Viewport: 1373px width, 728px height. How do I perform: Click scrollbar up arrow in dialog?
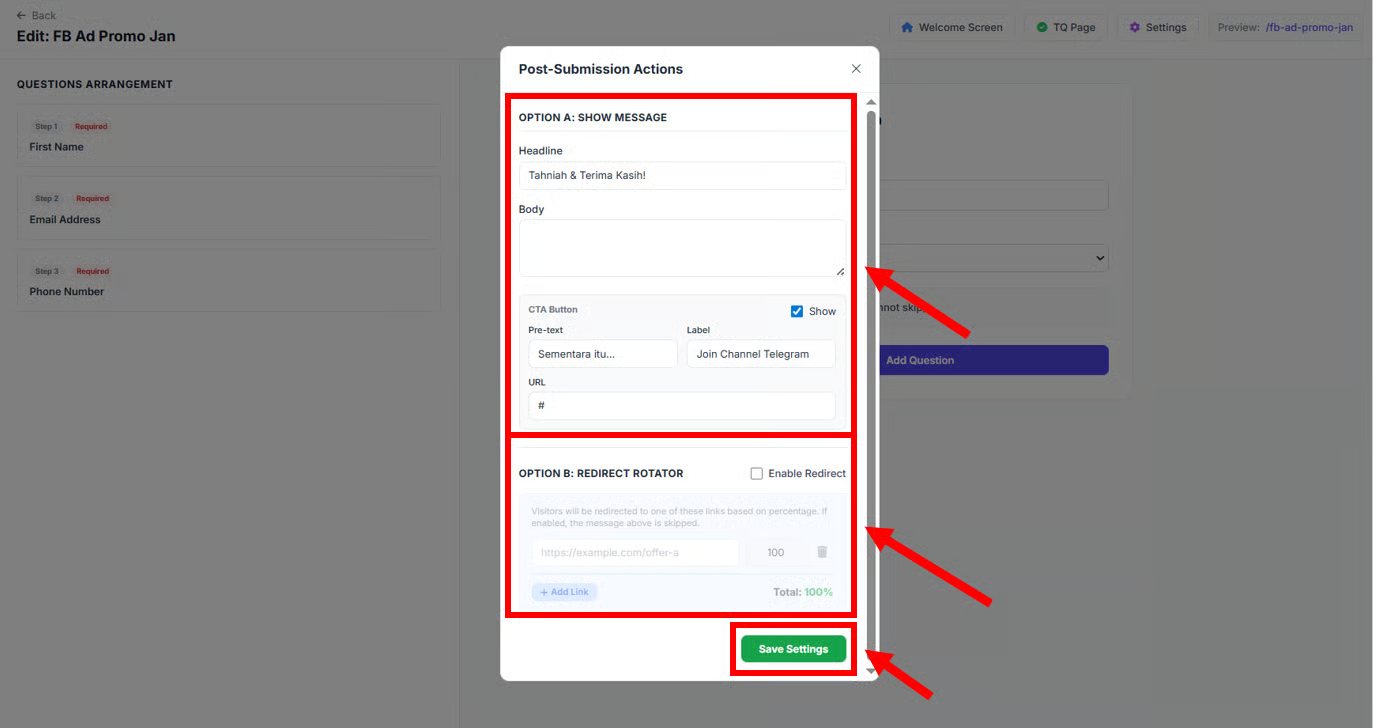coord(871,103)
